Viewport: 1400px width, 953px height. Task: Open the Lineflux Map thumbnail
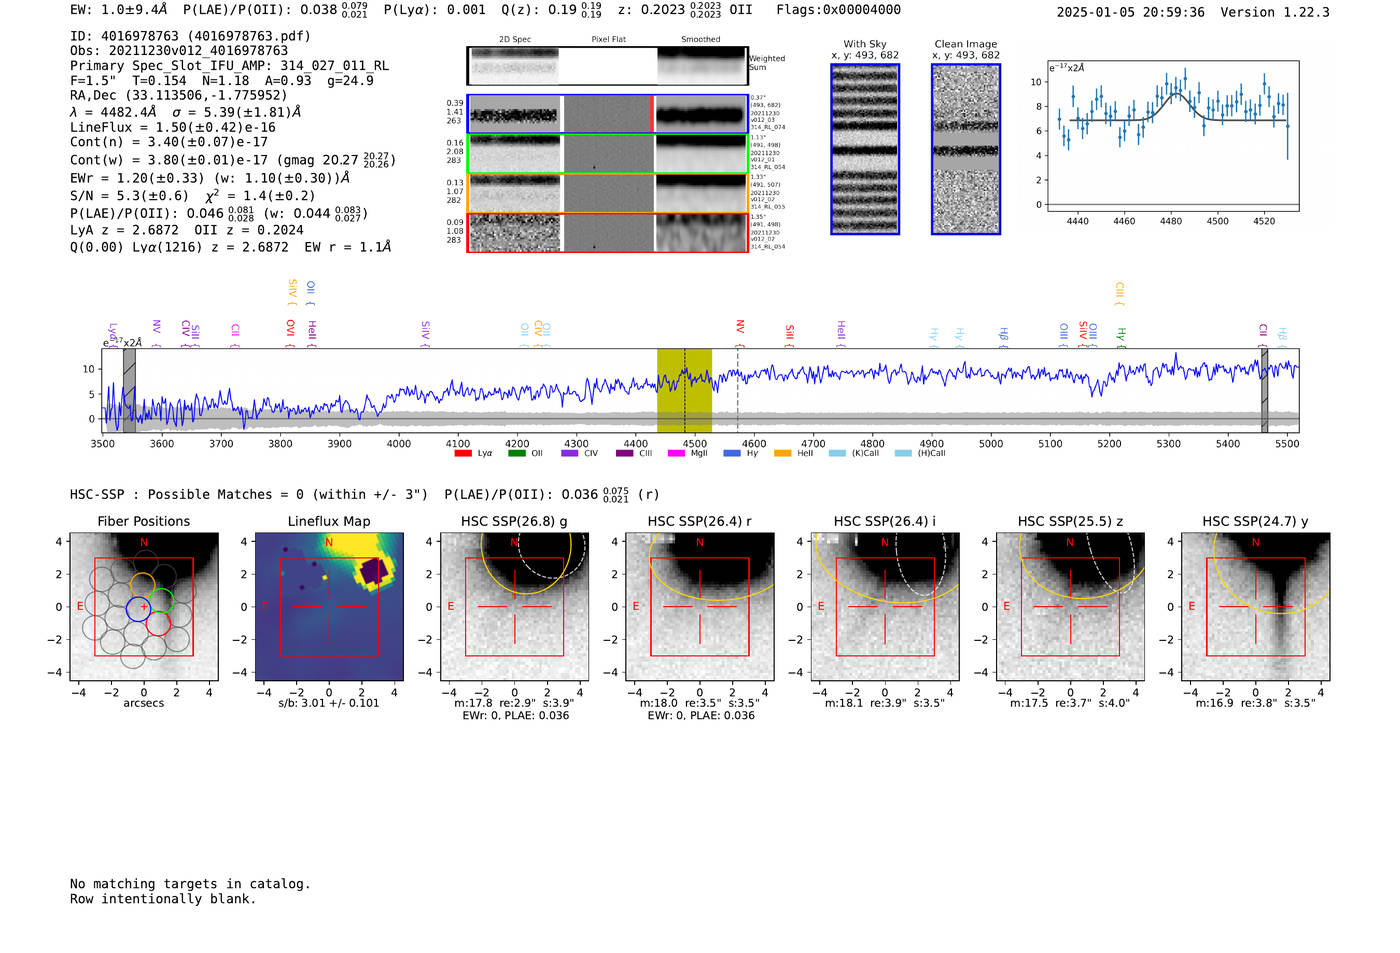tap(329, 607)
